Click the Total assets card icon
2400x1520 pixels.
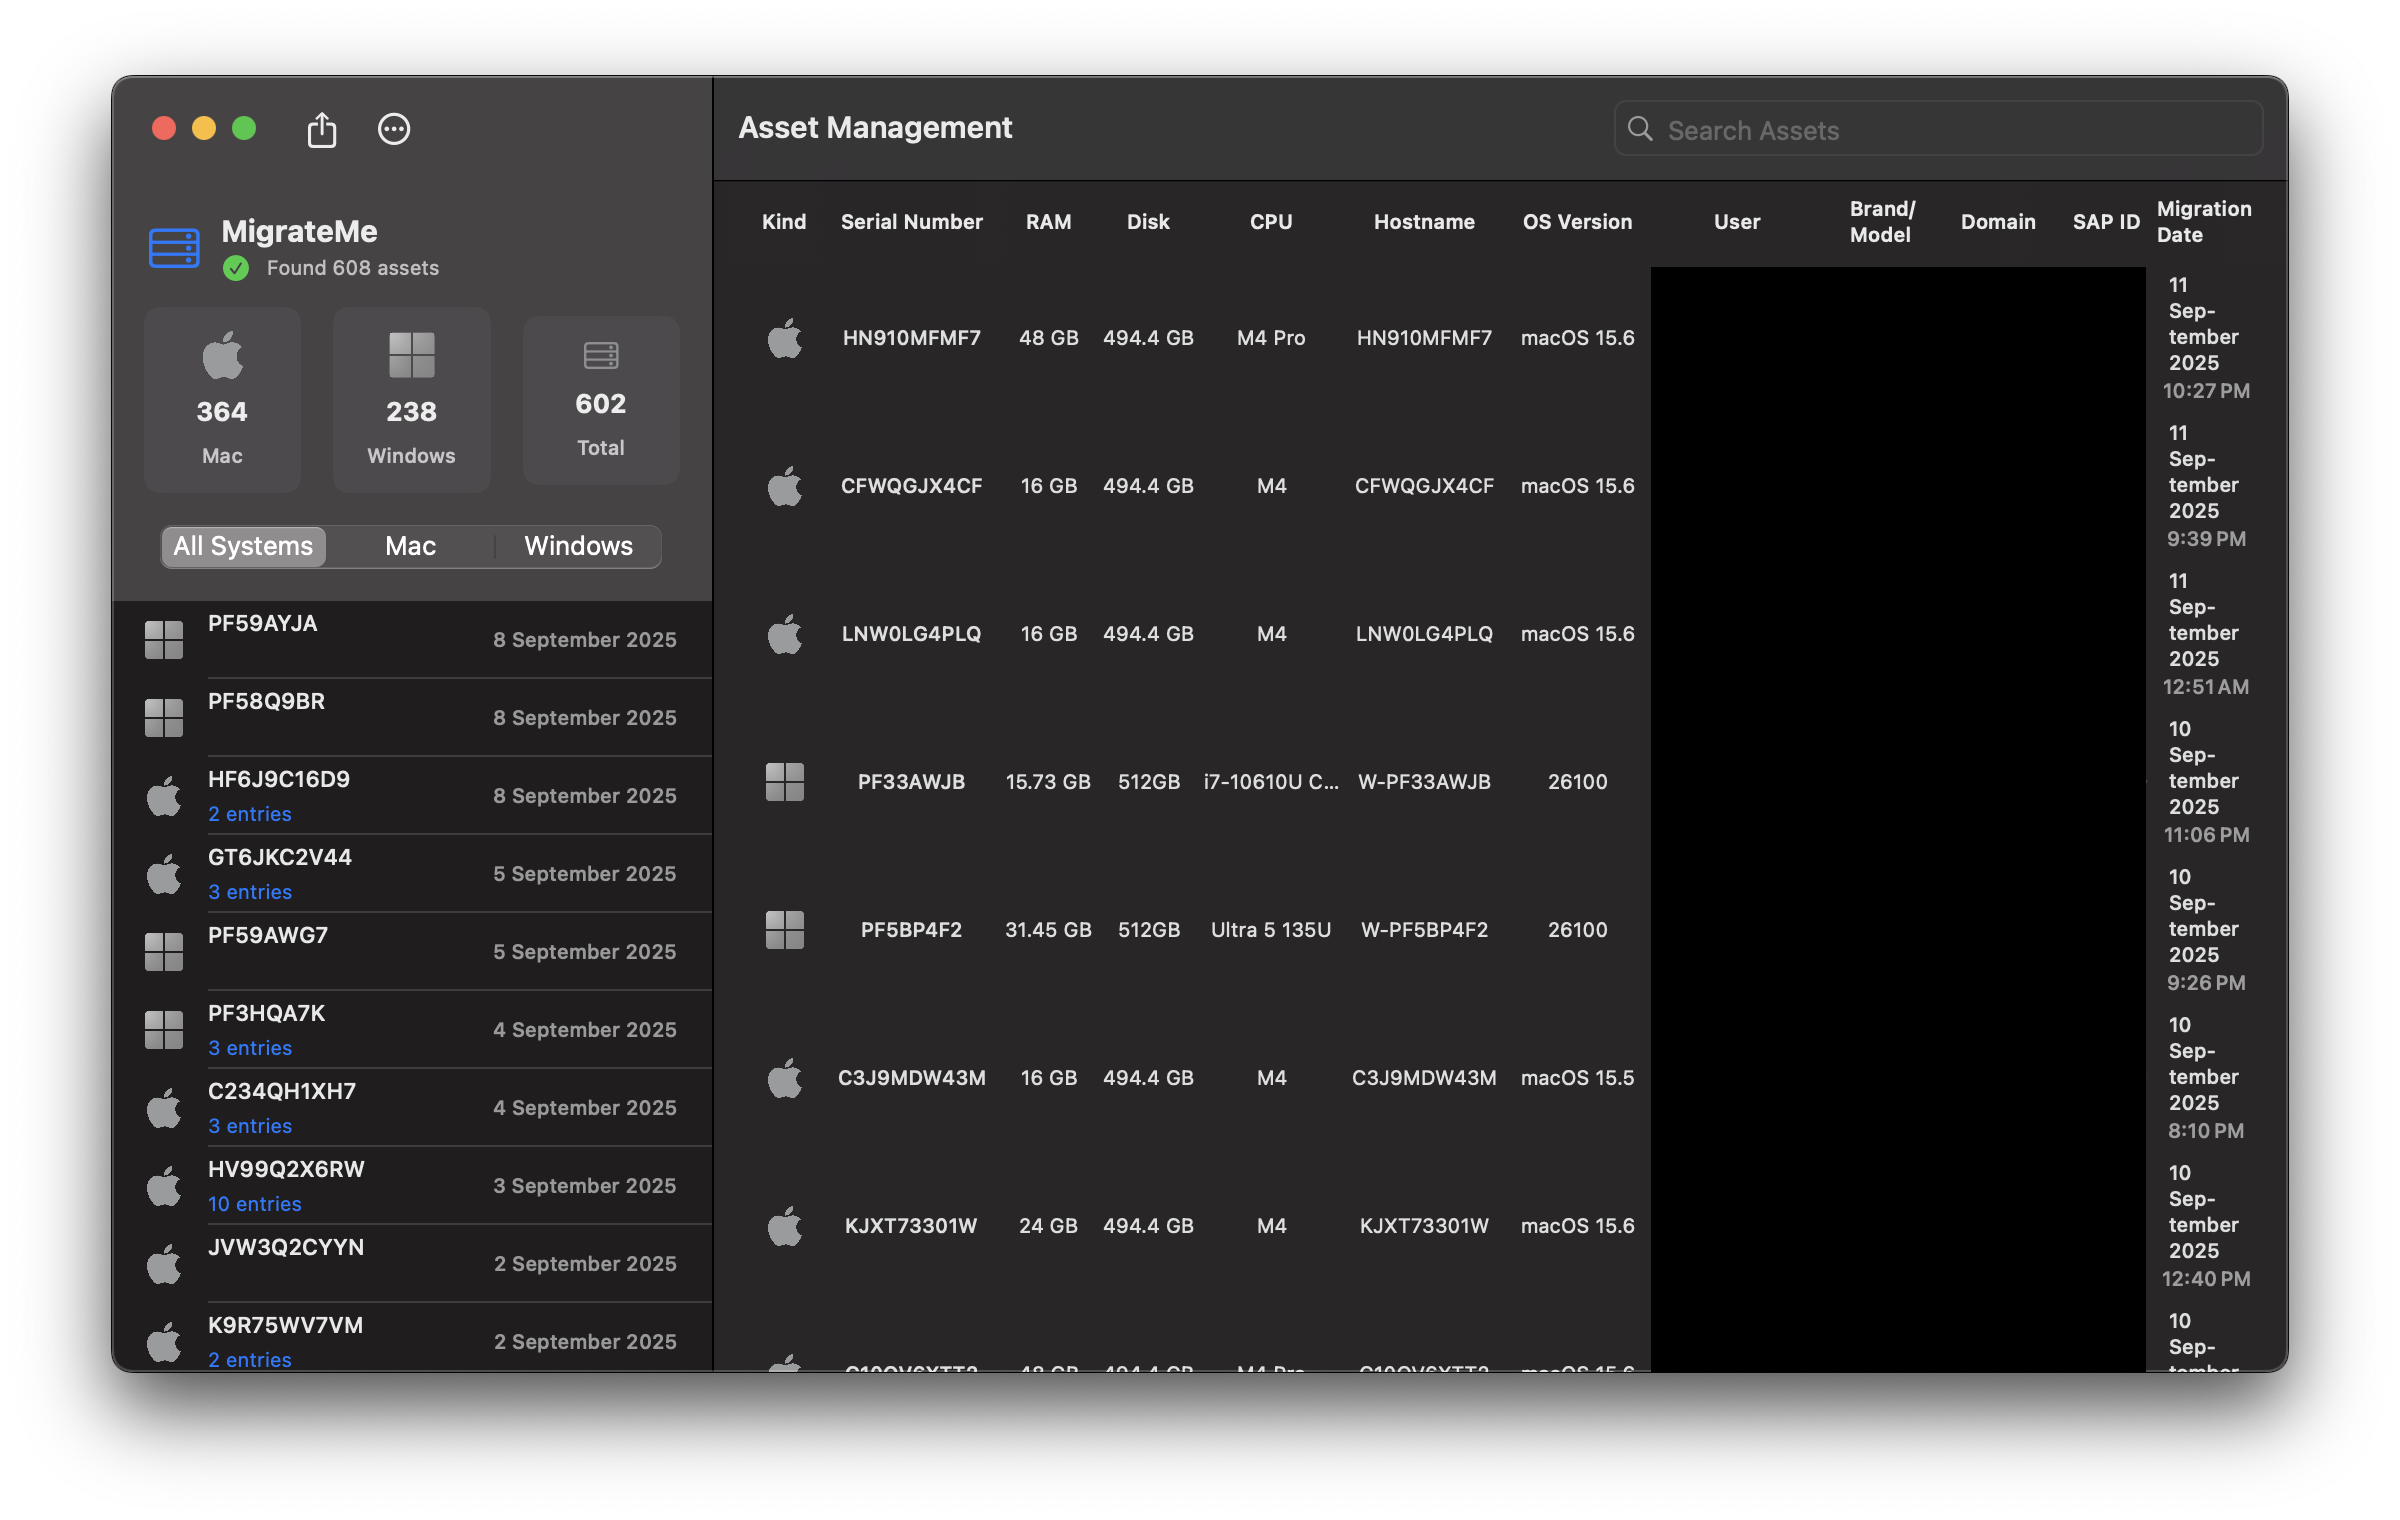tap(601, 356)
